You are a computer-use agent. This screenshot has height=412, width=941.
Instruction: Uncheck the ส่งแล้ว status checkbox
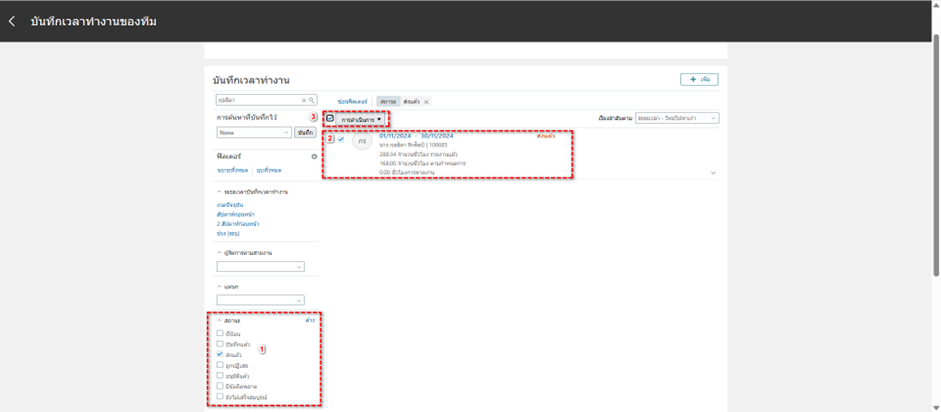(220, 354)
